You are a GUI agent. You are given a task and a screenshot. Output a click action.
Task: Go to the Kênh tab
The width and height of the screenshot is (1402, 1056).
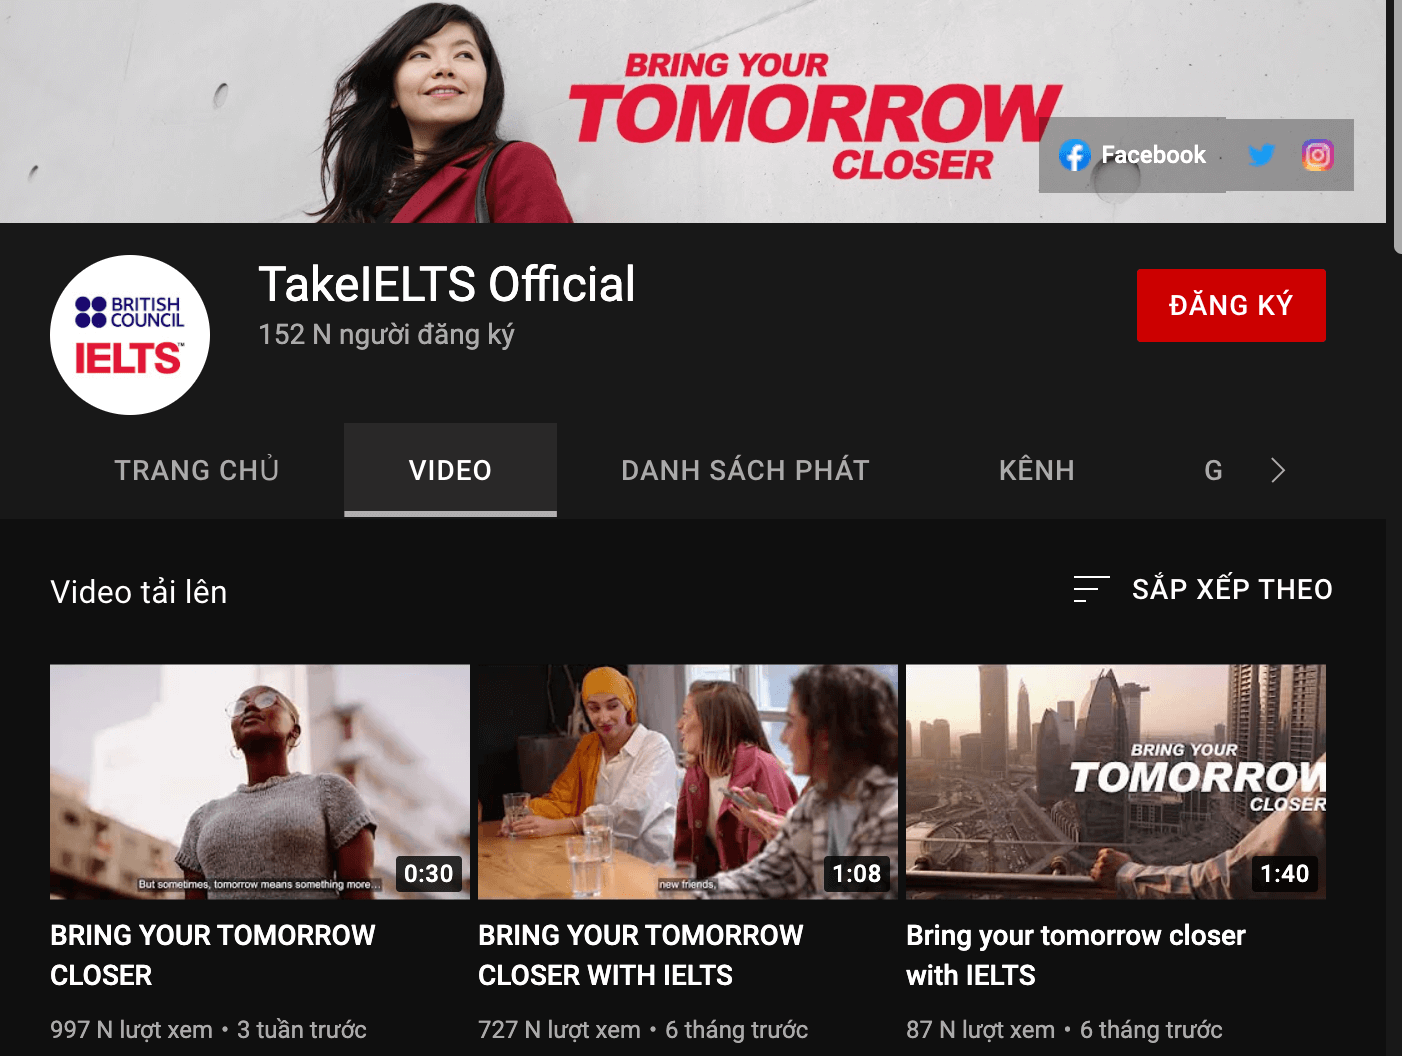1036,470
